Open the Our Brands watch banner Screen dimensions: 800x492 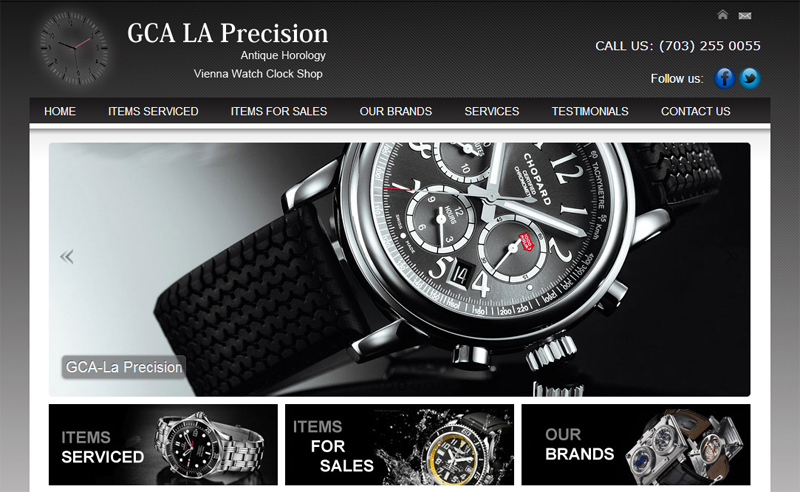[636, 445]
